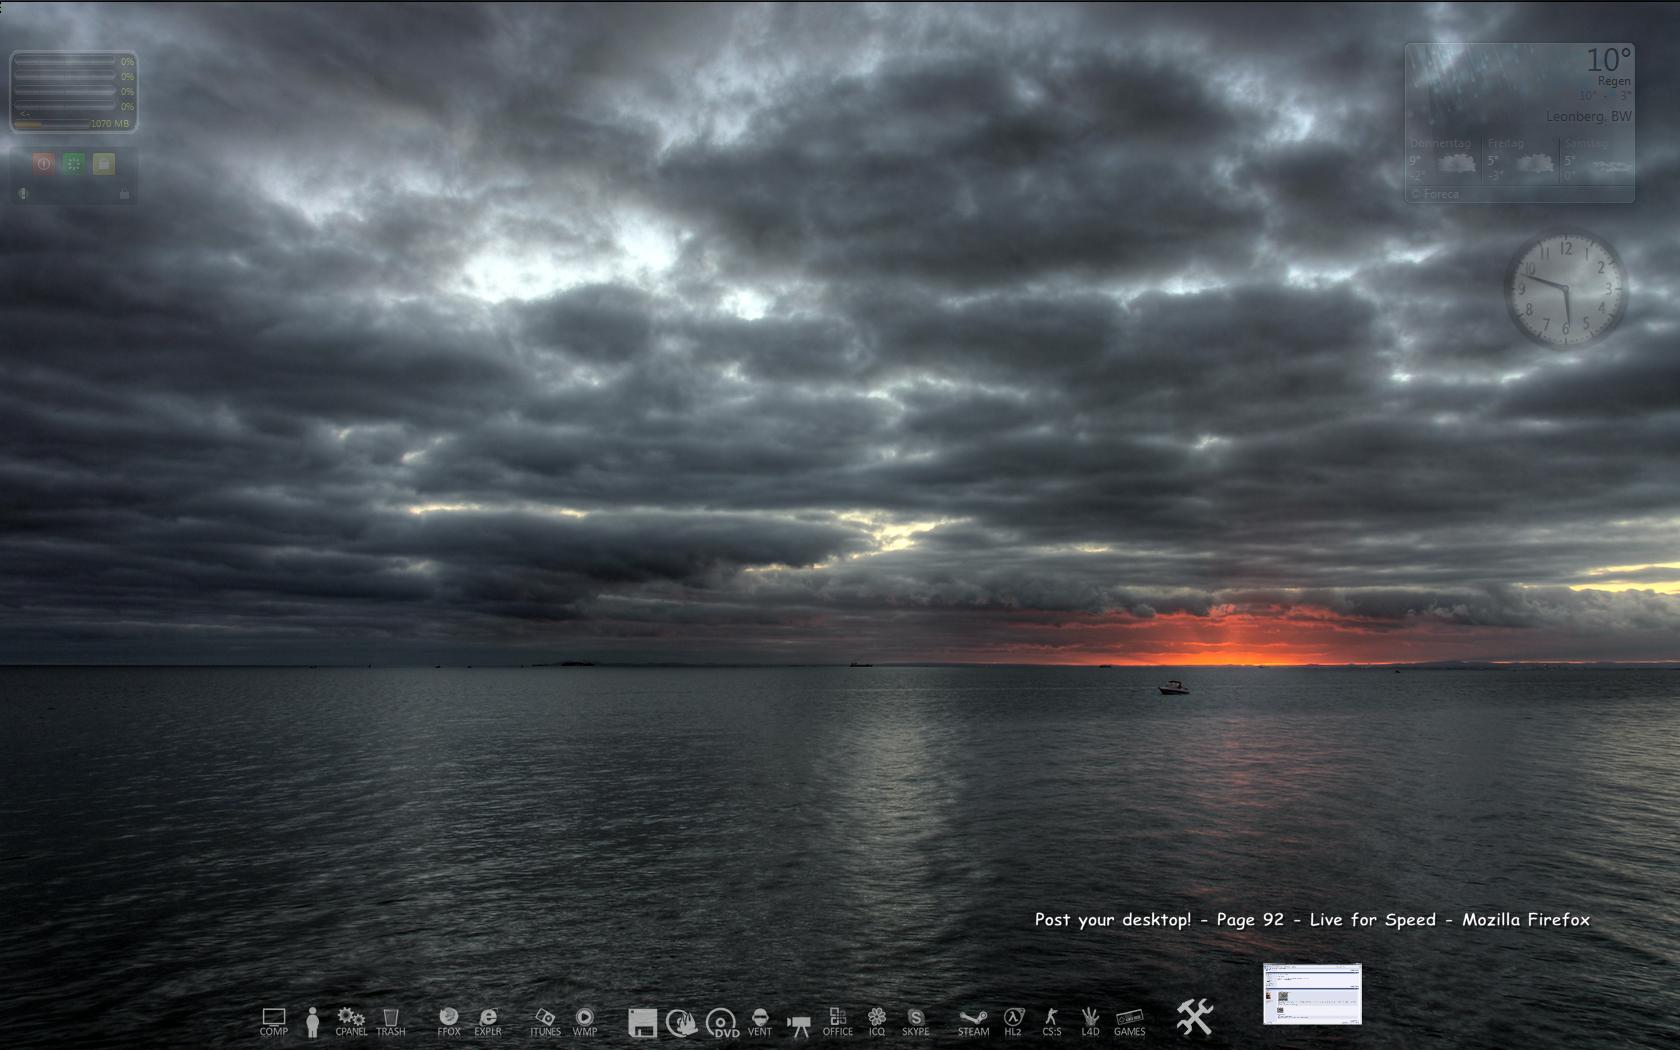Viewport: 1680px width, 1050px height.
Task: Open the COMP computer icon in the dock
Action: 273,1022
